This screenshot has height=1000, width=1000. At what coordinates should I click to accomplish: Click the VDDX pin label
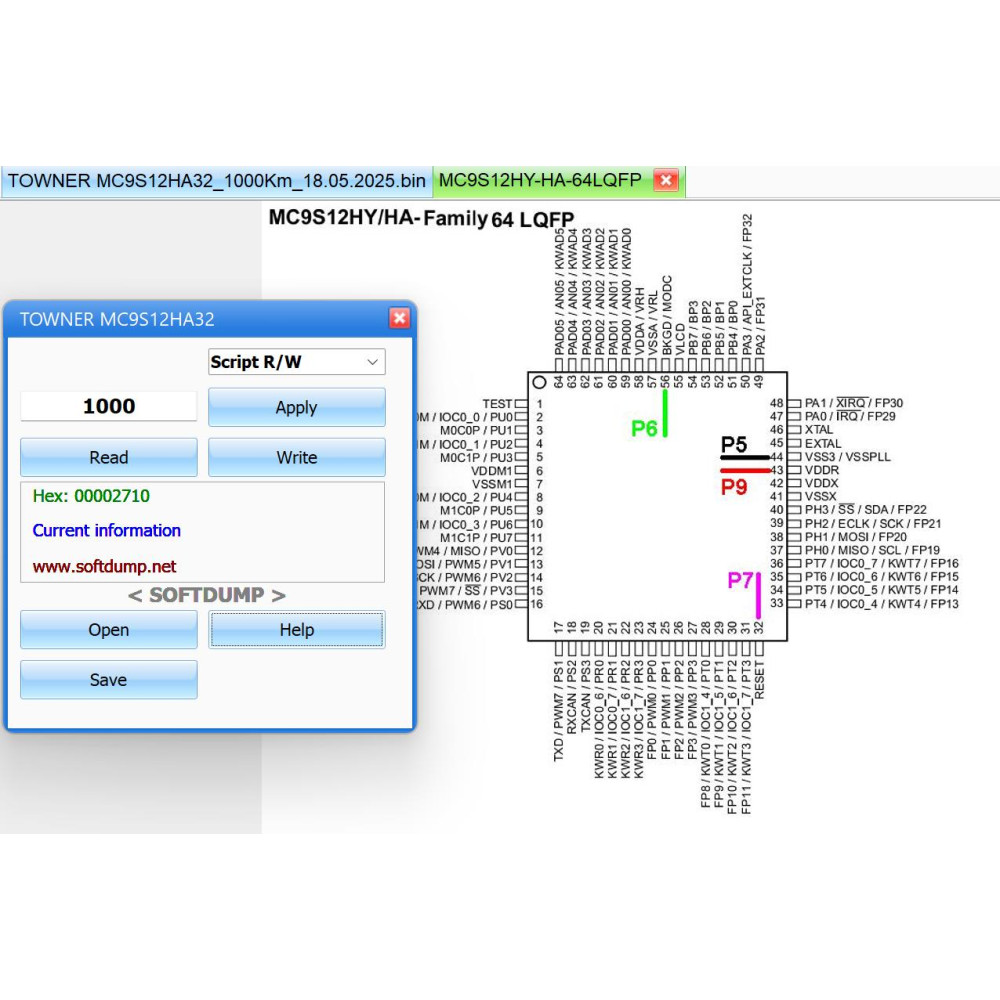coord(821,483)
